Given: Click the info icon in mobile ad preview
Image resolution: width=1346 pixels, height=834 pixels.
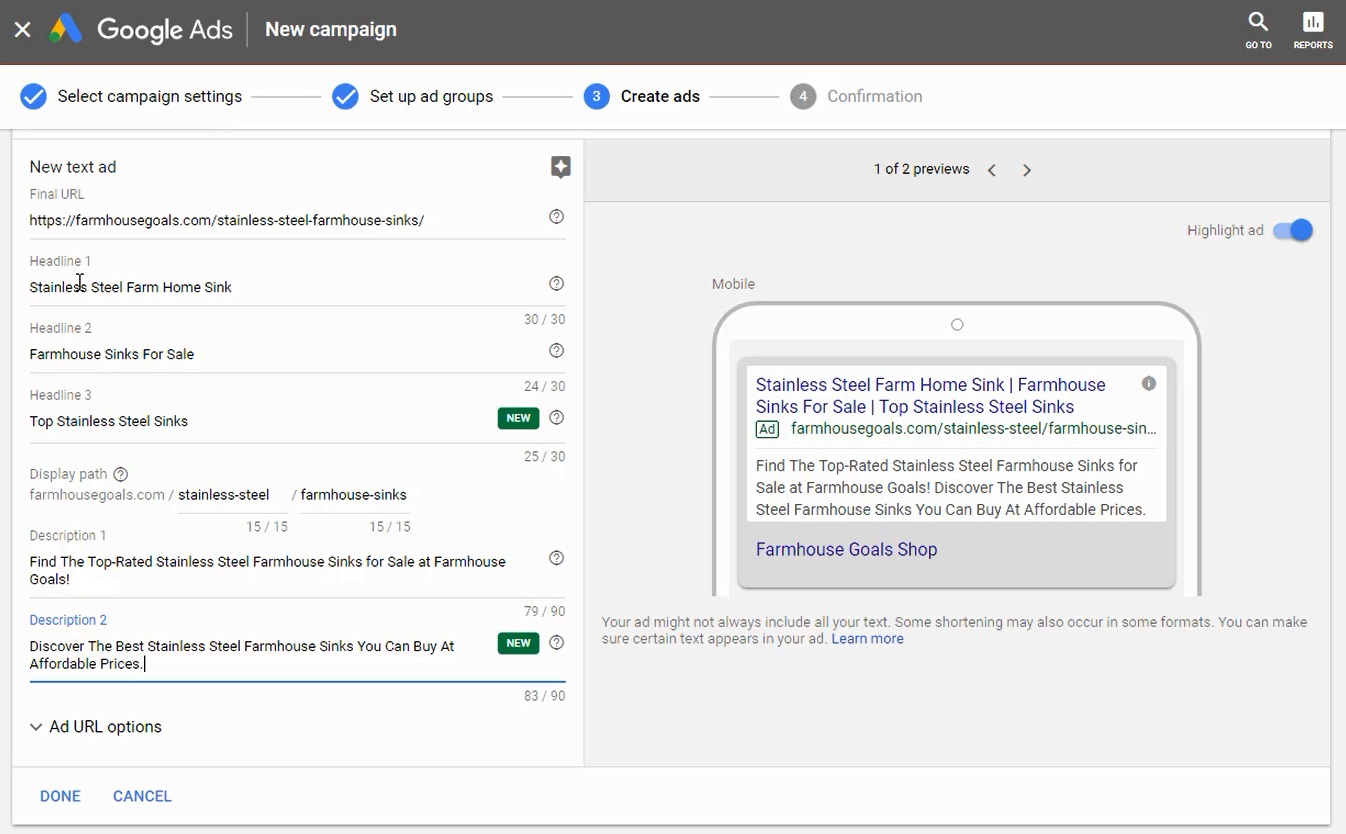Looking at the screenshot, I should 1149,384.
